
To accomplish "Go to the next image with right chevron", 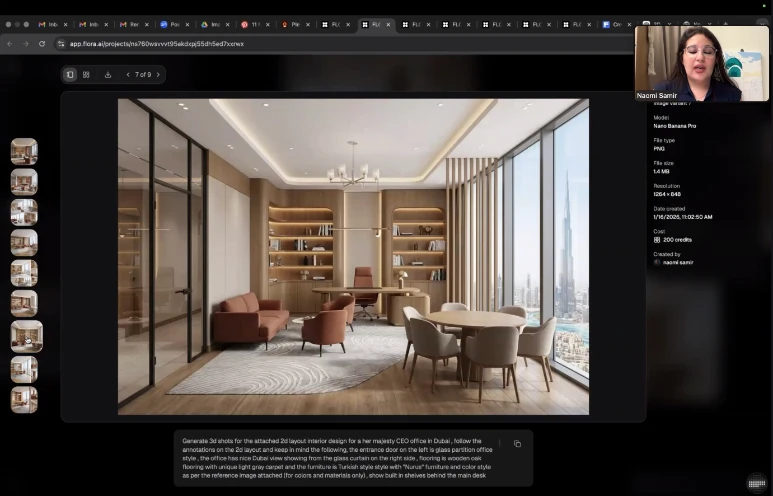I will [158, 74].
